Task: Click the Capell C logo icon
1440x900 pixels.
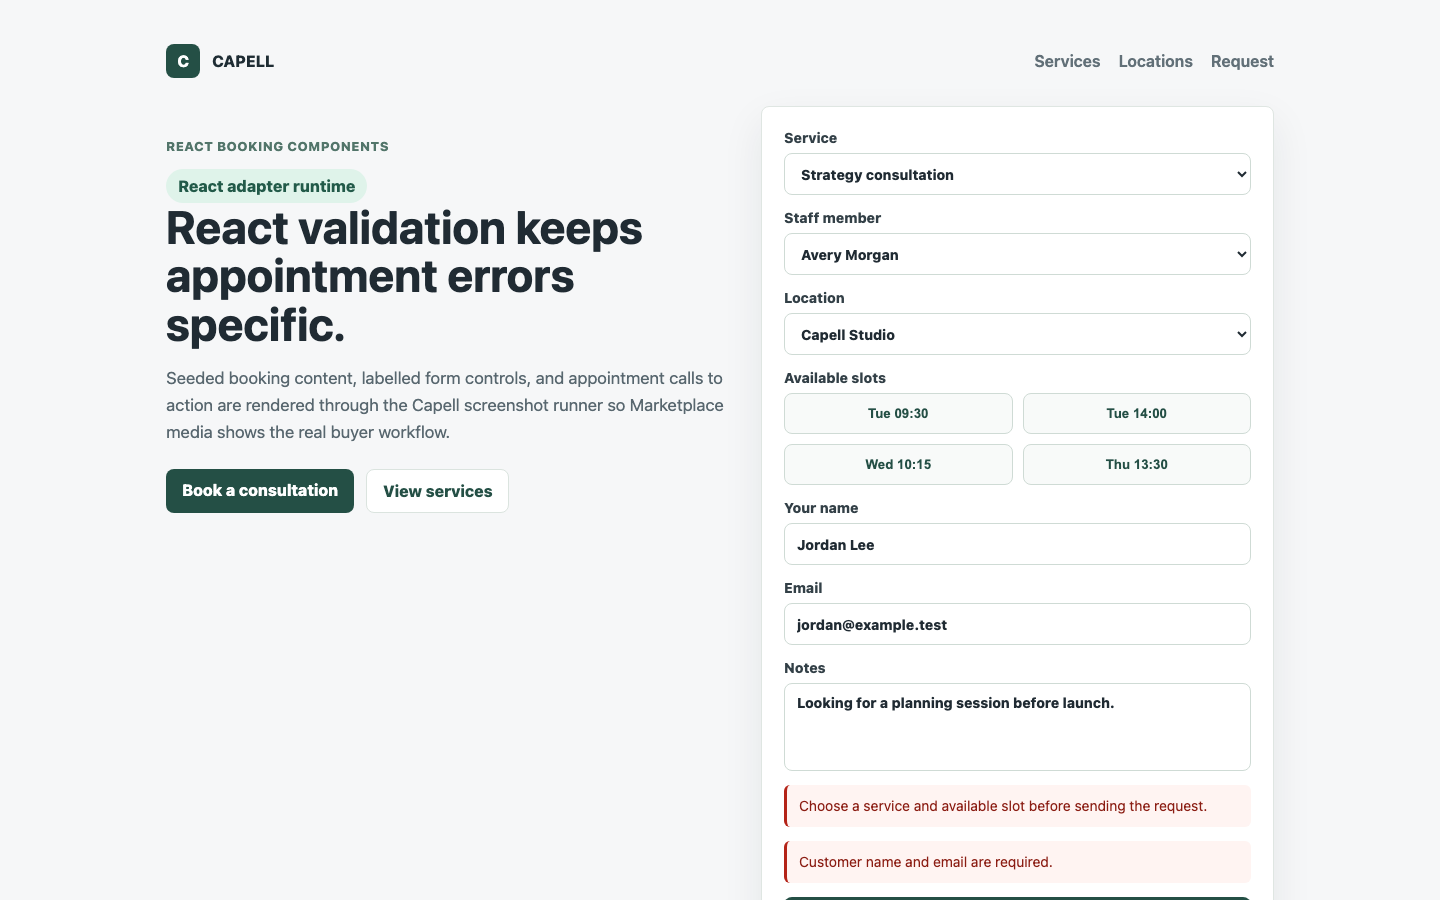Action: [x=183, y=61]
